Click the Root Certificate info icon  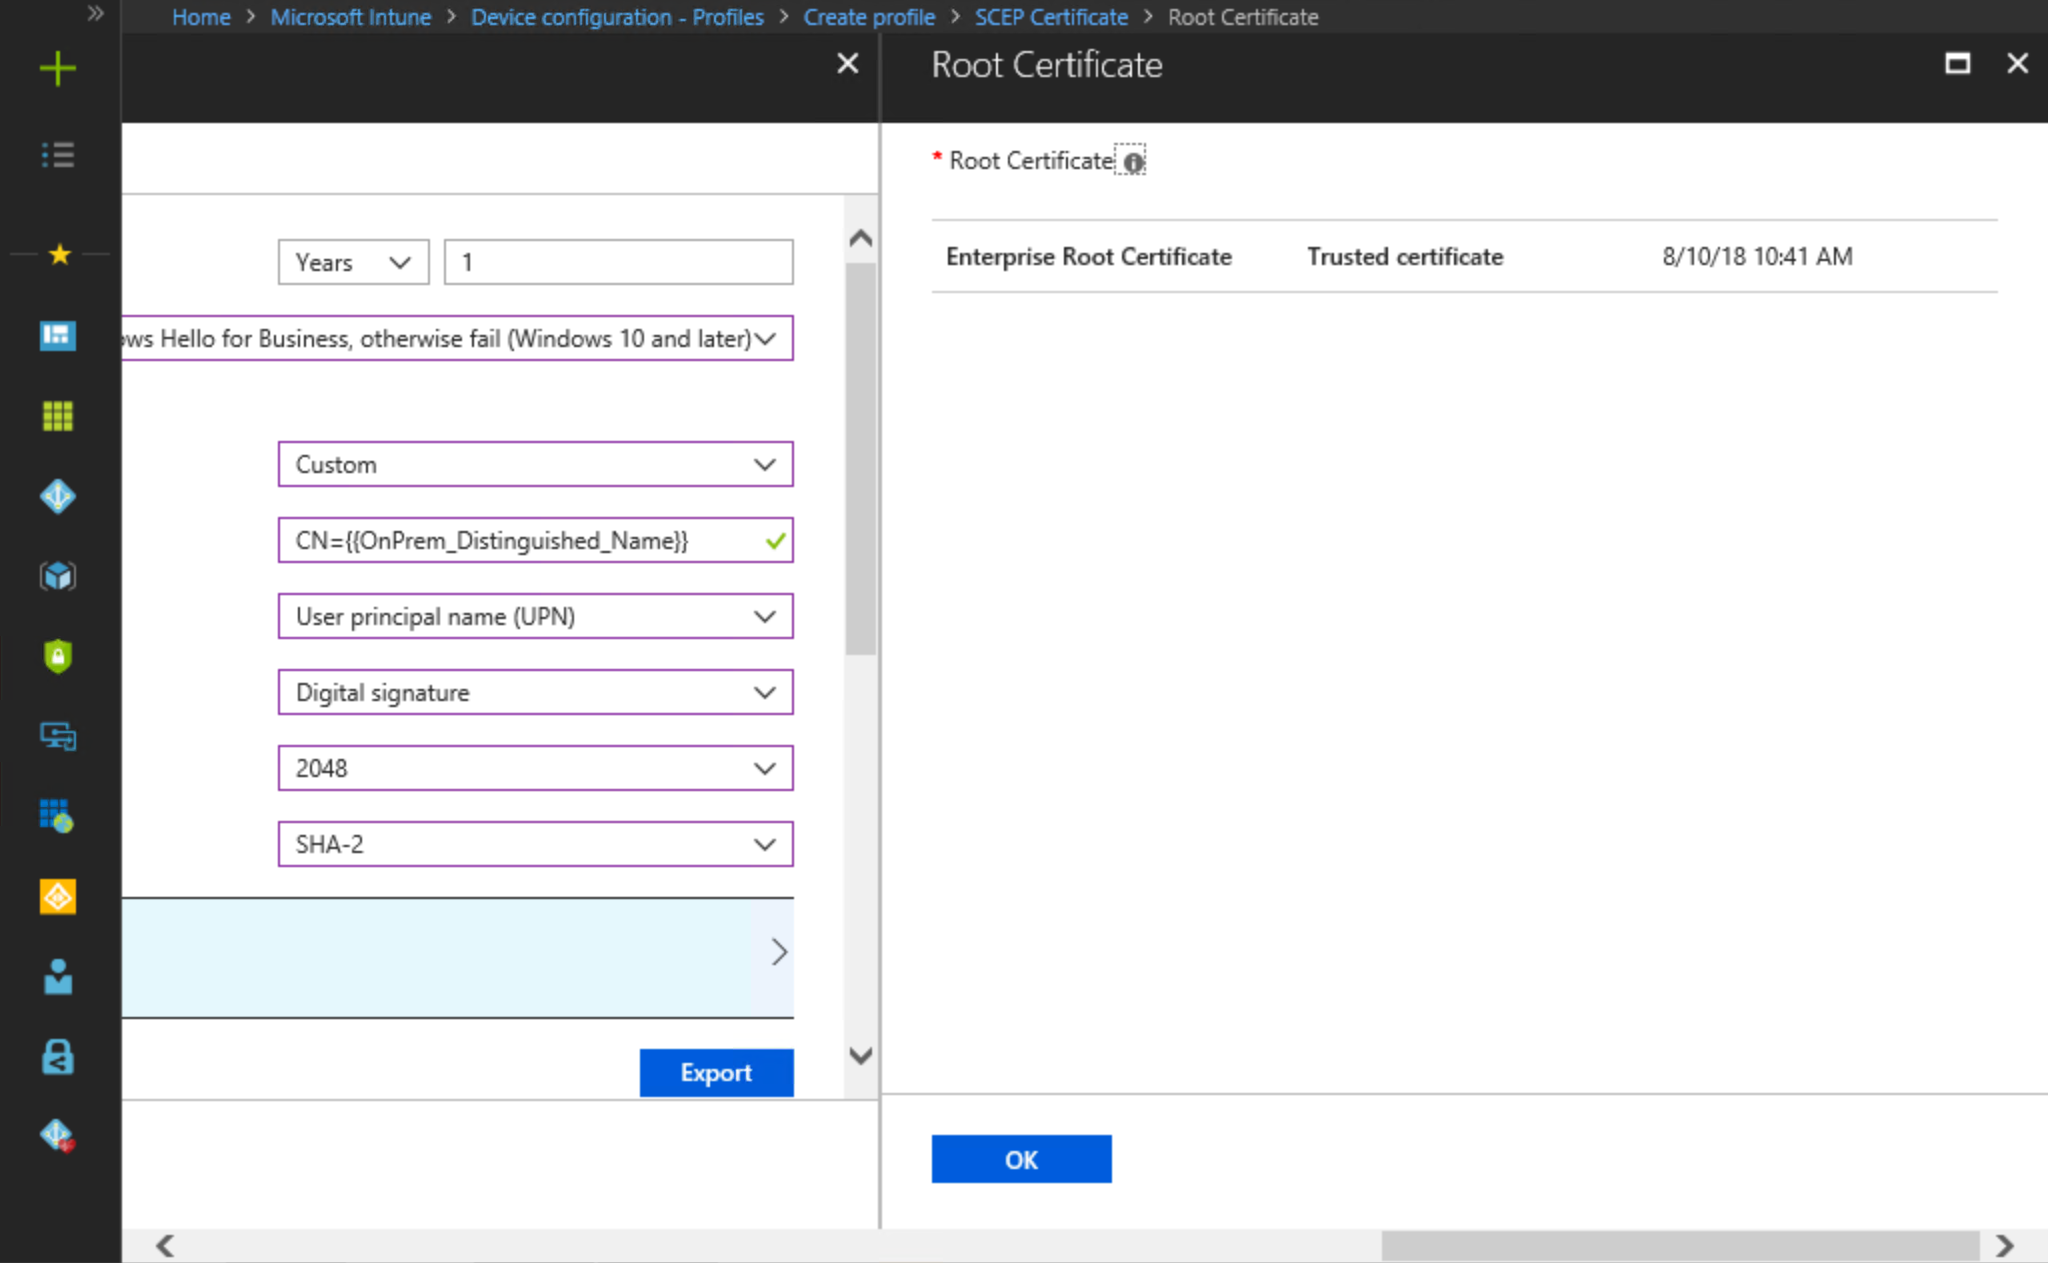tap(1132, 162)
